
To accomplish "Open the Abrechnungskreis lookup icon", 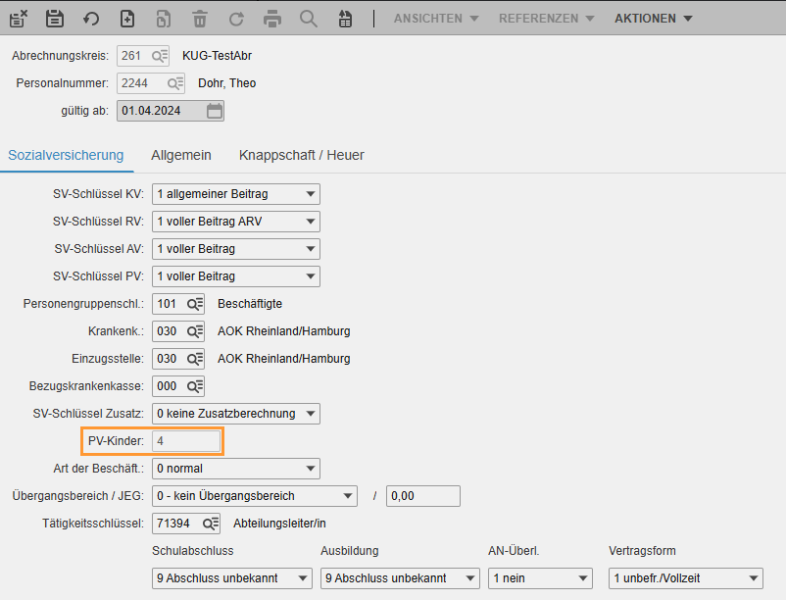I will [x=159, y=56].
